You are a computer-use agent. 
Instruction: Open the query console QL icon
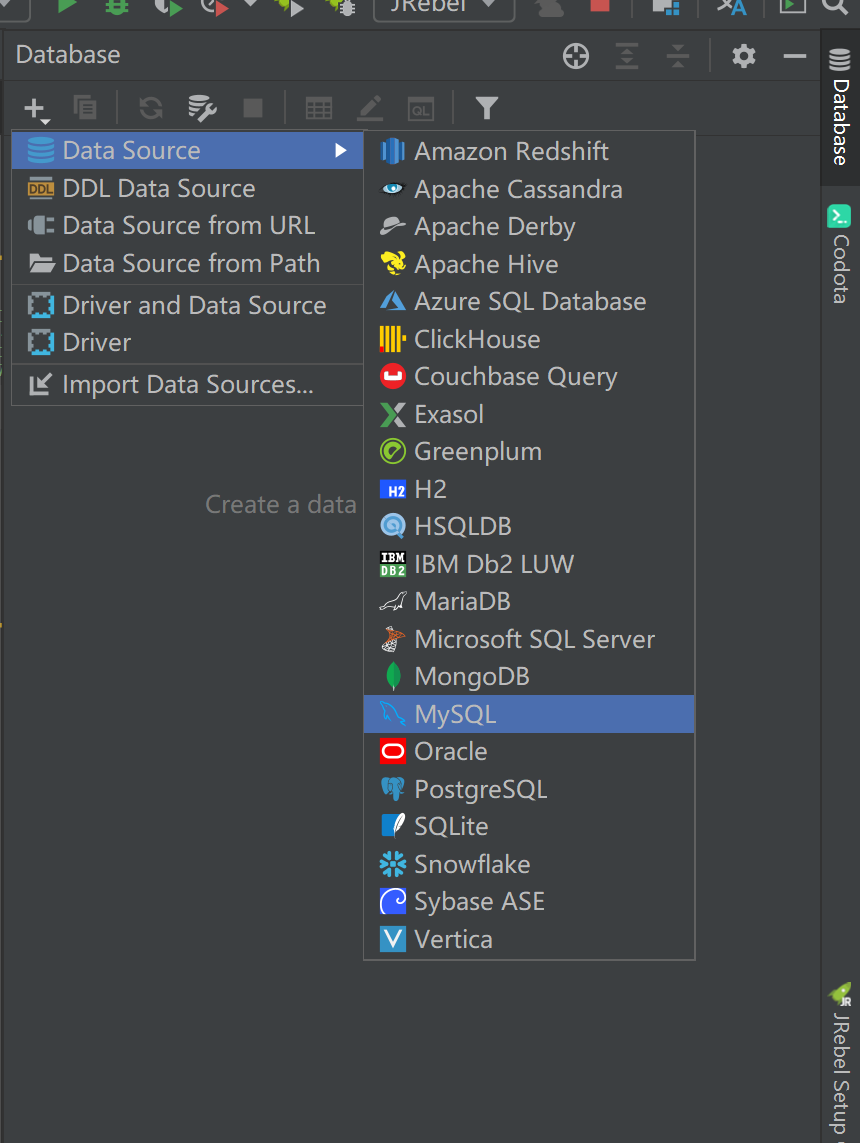pos(421,109)
